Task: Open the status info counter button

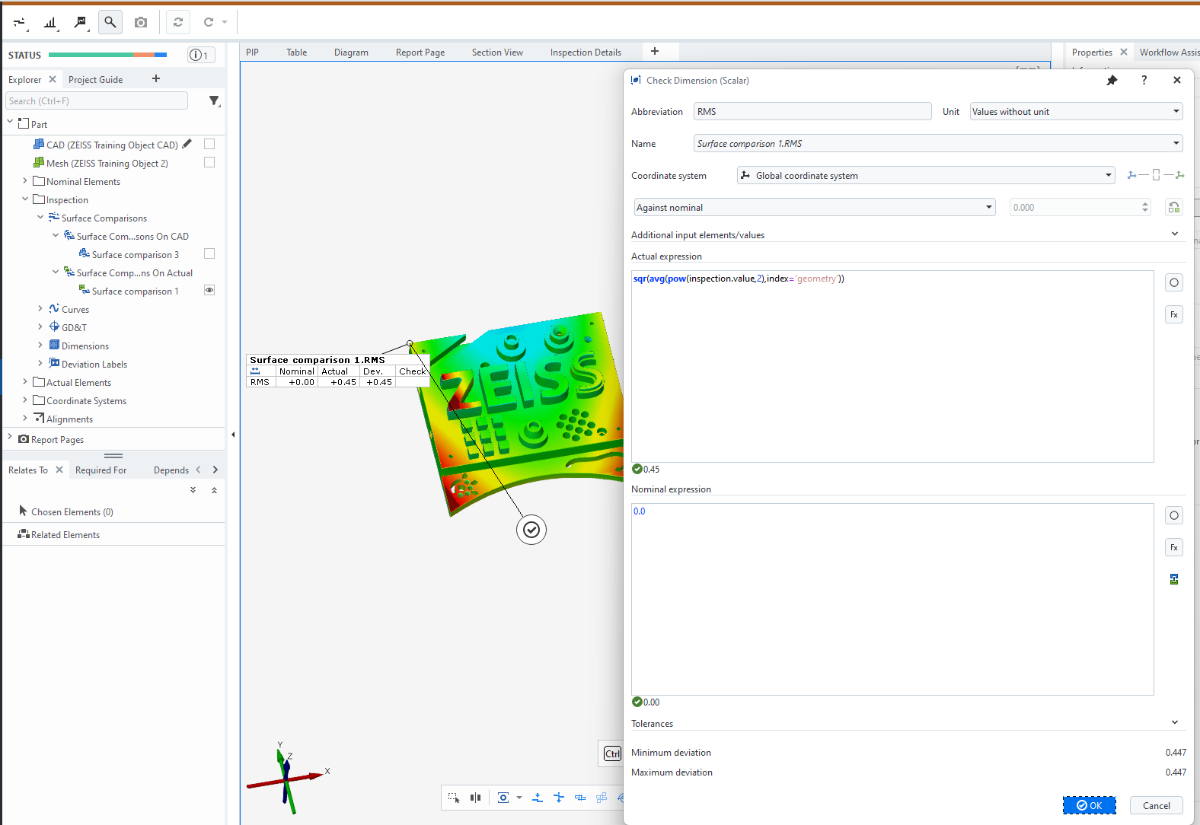Action: [x=200, y=55]
